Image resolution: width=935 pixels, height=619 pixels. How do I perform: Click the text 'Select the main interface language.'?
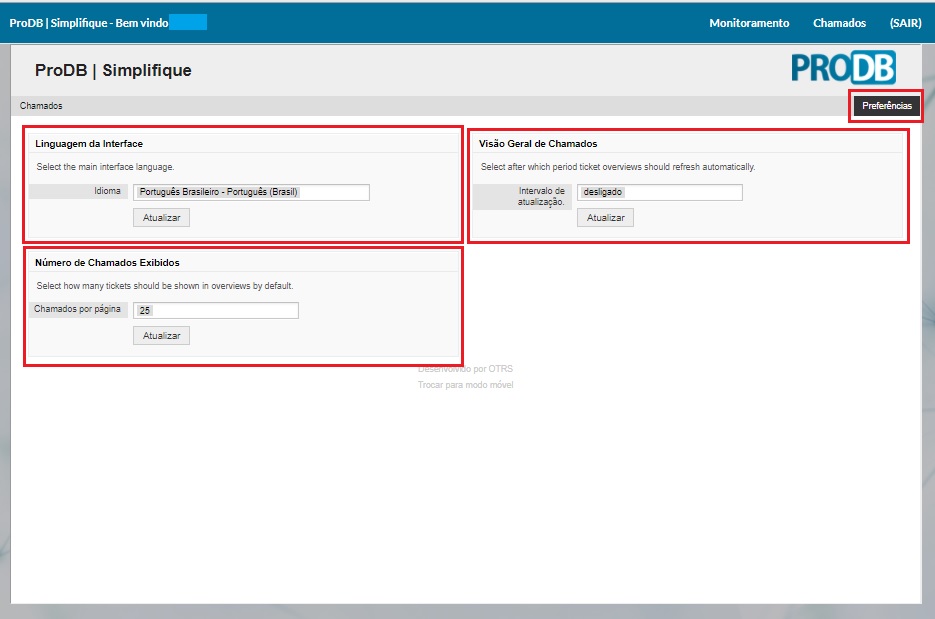pos(105,167)
